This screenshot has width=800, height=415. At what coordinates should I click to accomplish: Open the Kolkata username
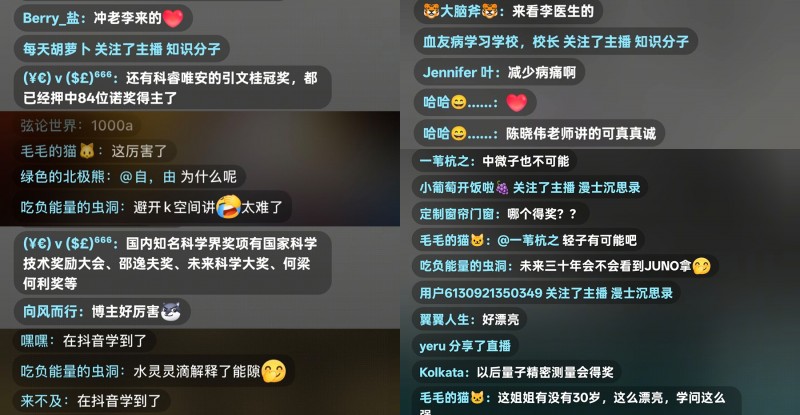pyautogui.click(x=441, y=372)
